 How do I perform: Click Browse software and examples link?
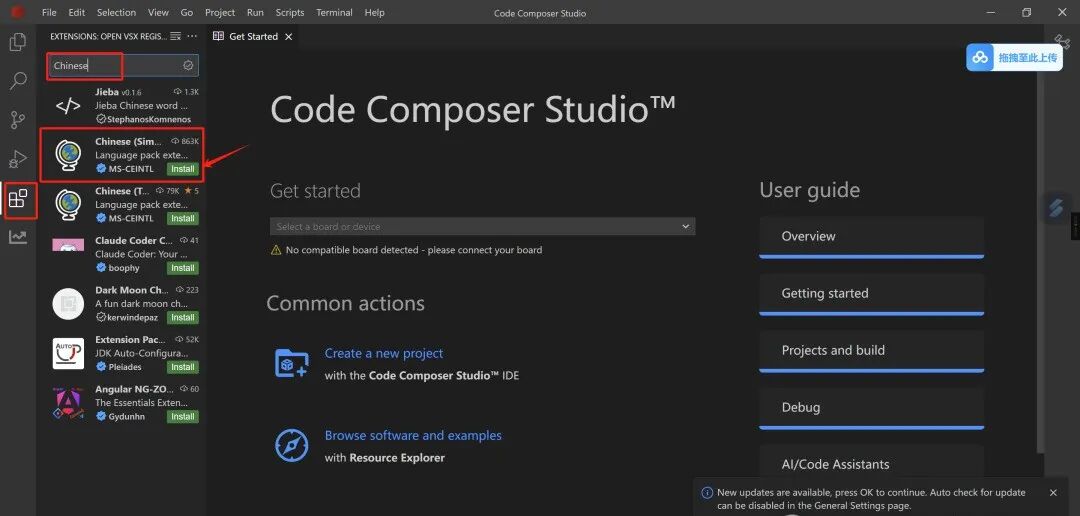413,435
